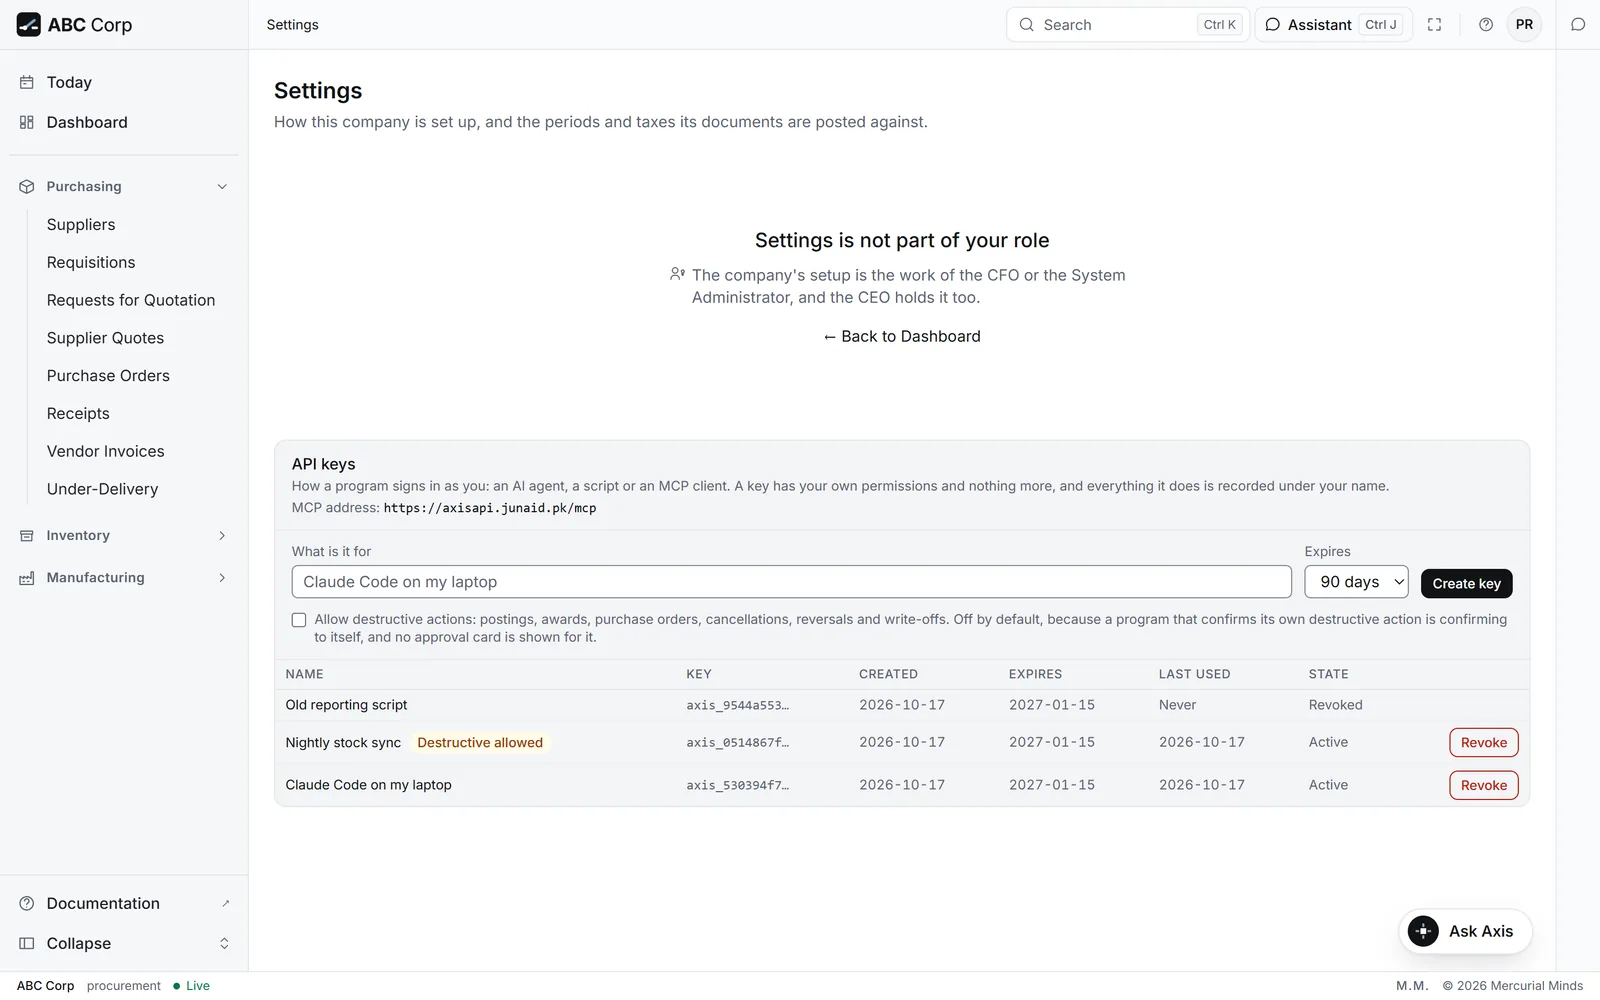Open Supplier Quotes in sidebar
The height and width of the screenshot is (1000, 1600).
[x=105, y=338]
